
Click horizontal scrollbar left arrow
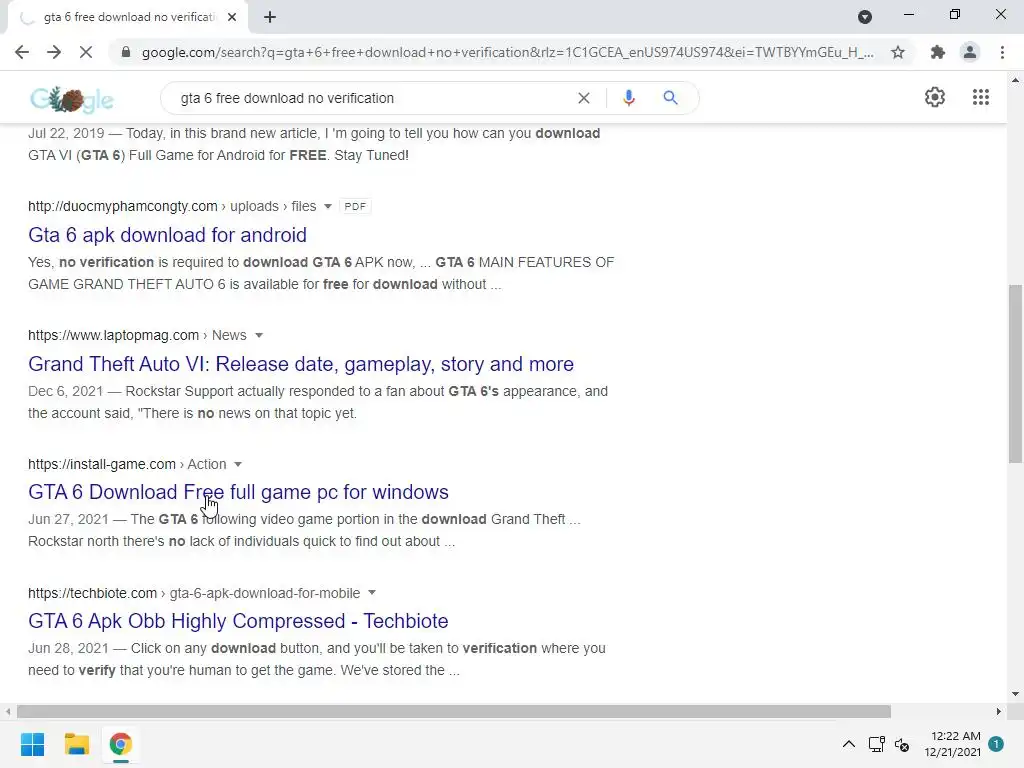[8, 711]
